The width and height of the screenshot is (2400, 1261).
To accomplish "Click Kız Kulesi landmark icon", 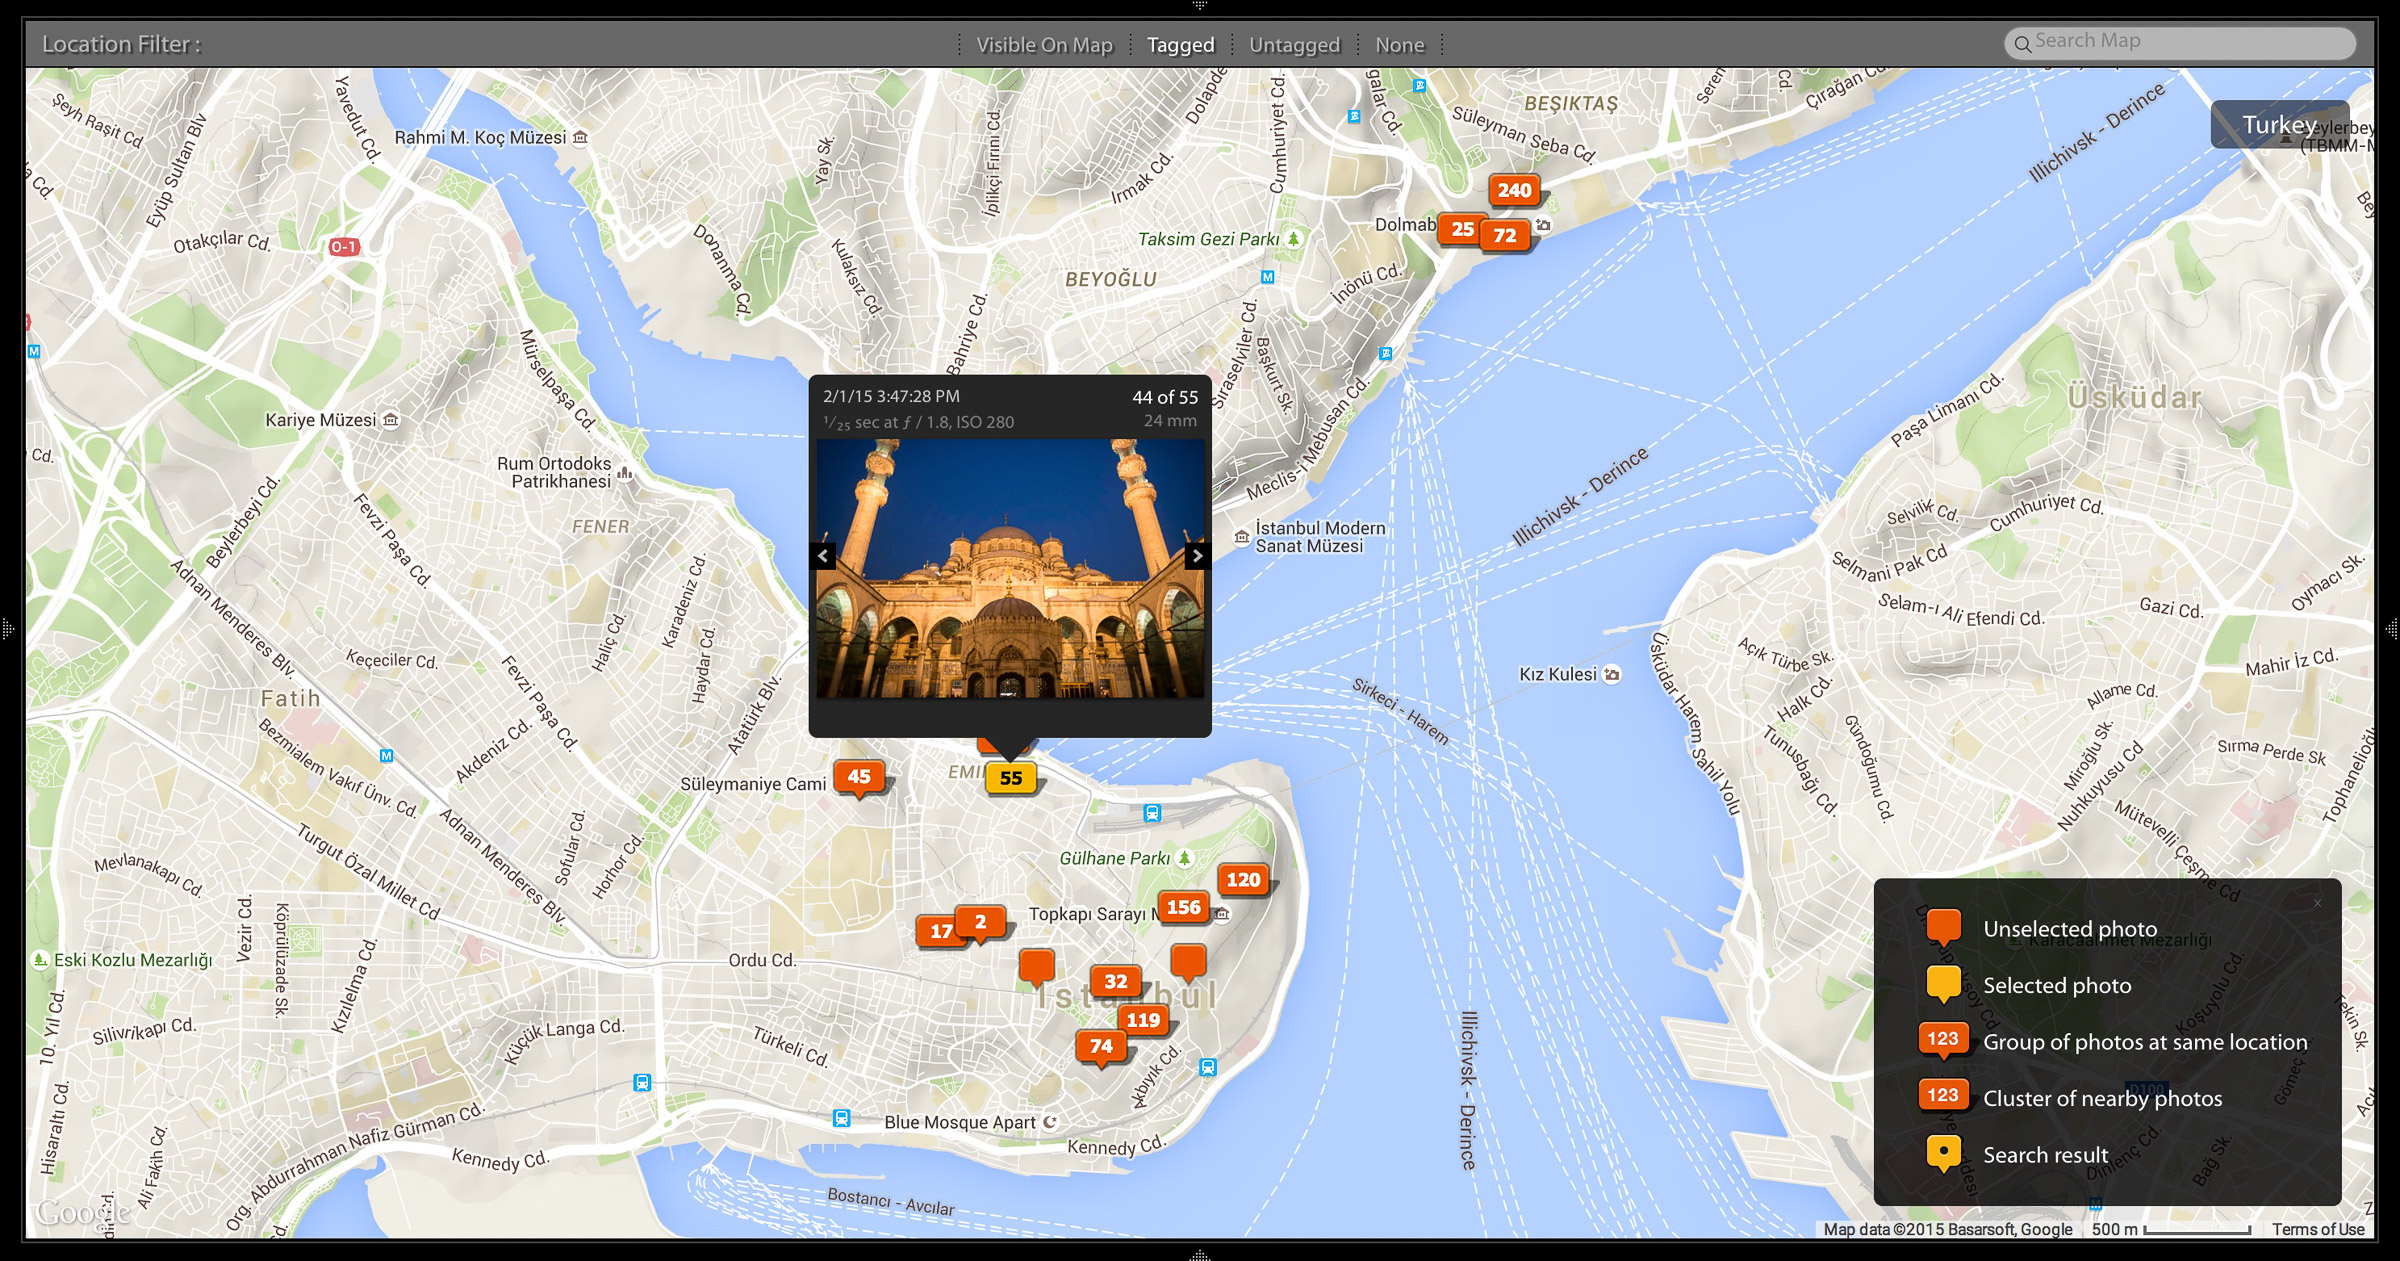I will point(1612,675).
